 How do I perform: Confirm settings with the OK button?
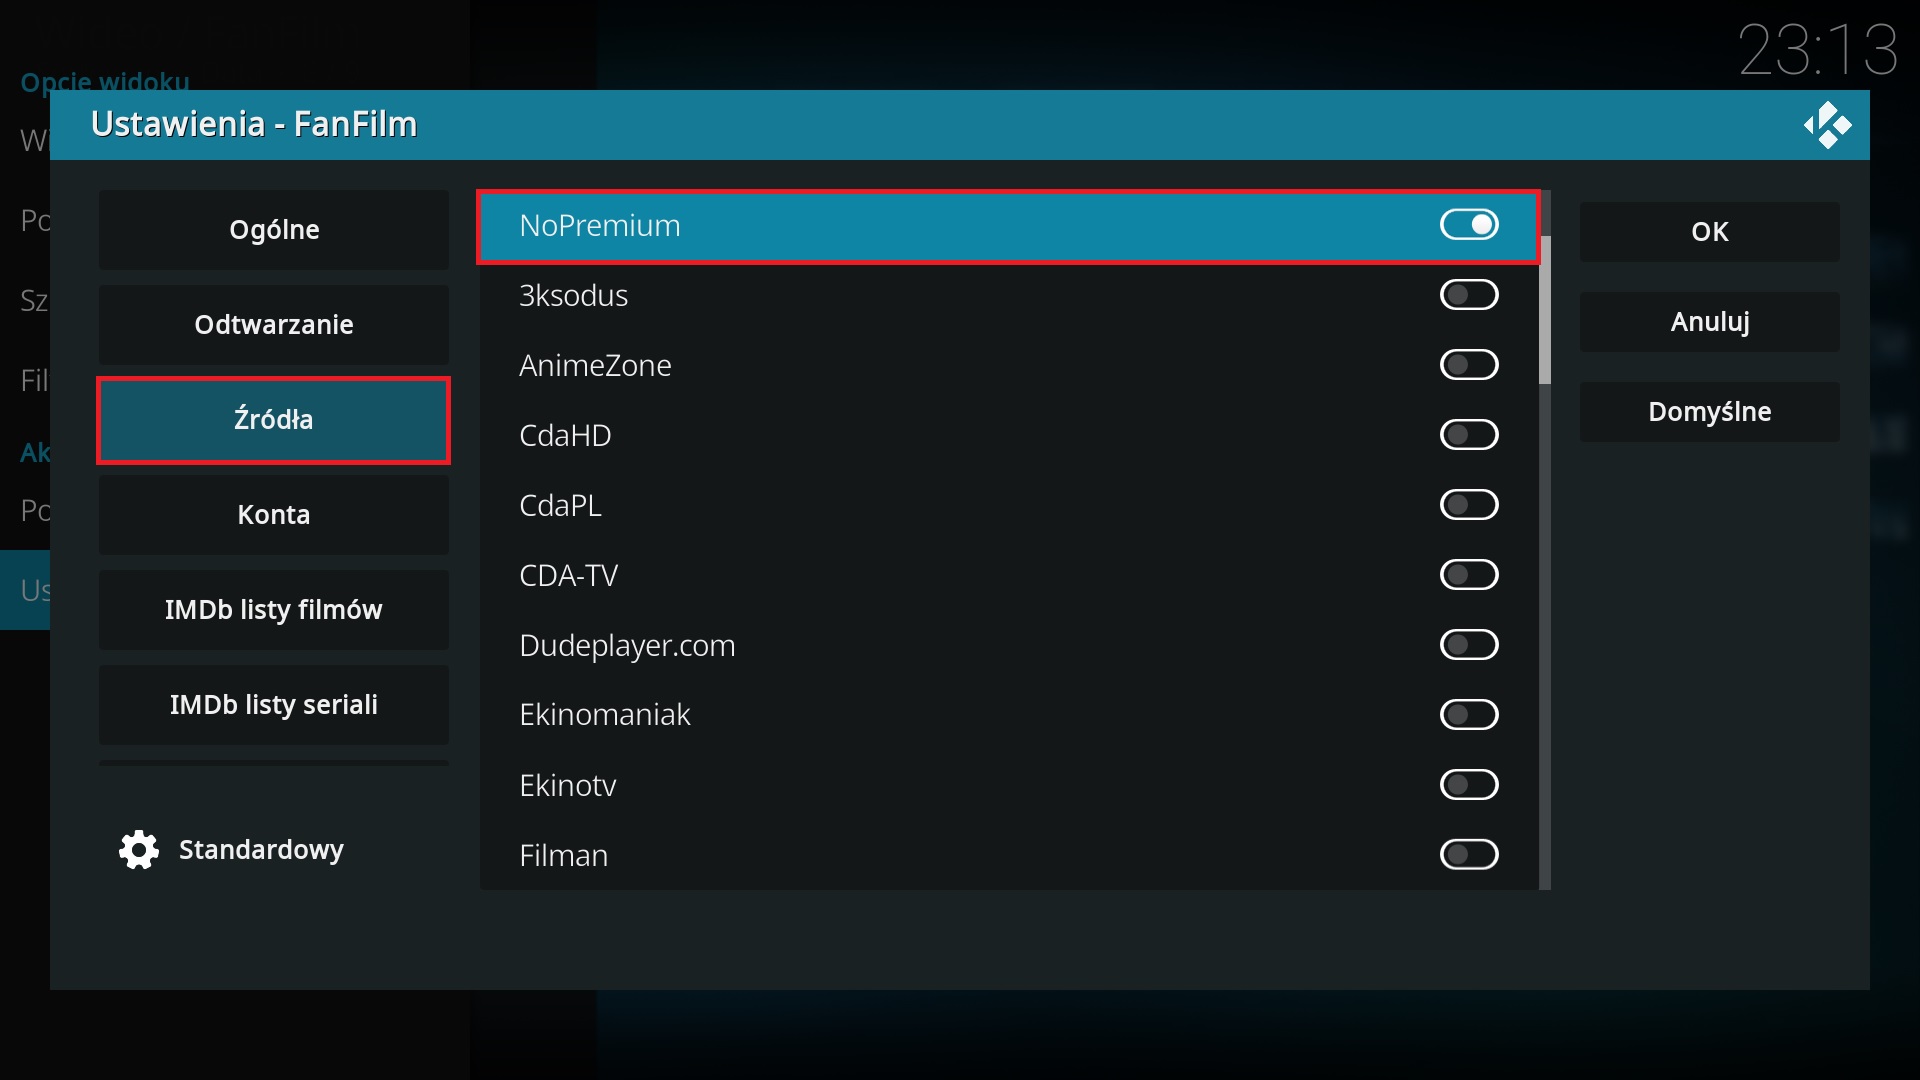pyautogui.click(x=1710, y=232)
